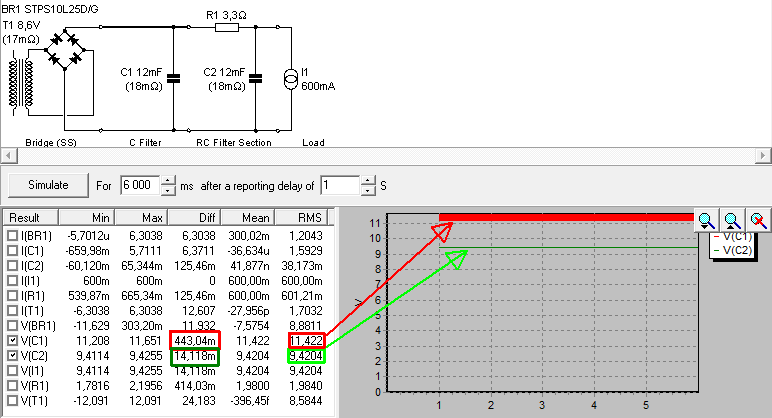The width and height of the screenshot is (772, 418).
Task: Click V(C2) legend entry in graph
Action: pyautogui.click(x=733, y=250)
